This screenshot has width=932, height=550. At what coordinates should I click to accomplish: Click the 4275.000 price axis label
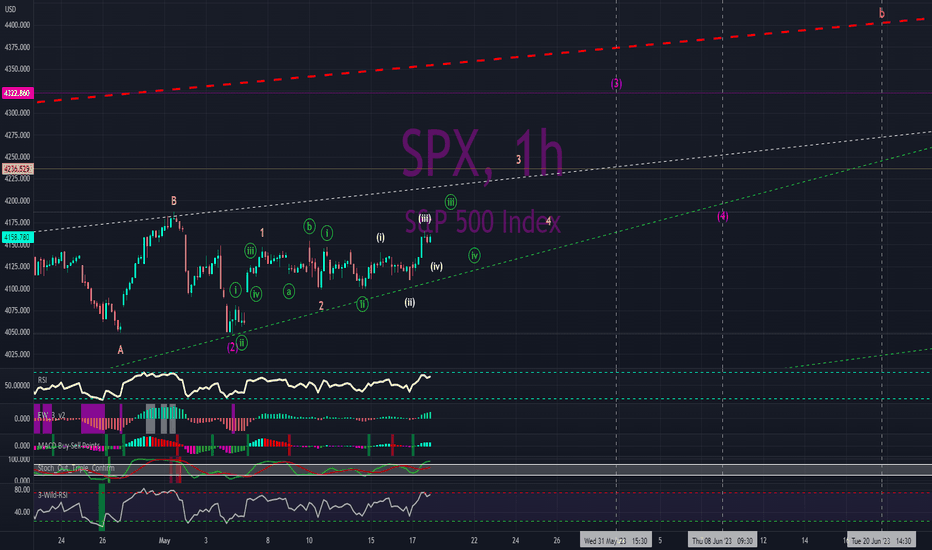pos(17,135)
